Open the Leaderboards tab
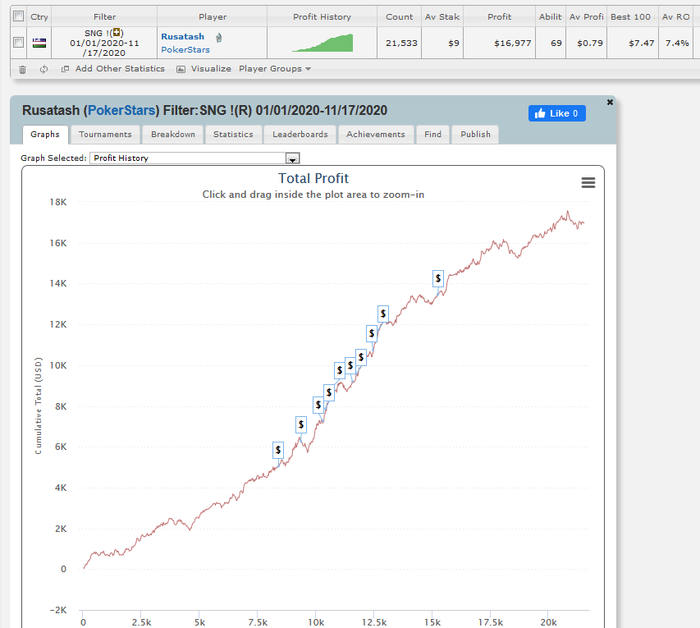Image resolution: width=700 pixels, height=628 pixels. coord(300,134)
